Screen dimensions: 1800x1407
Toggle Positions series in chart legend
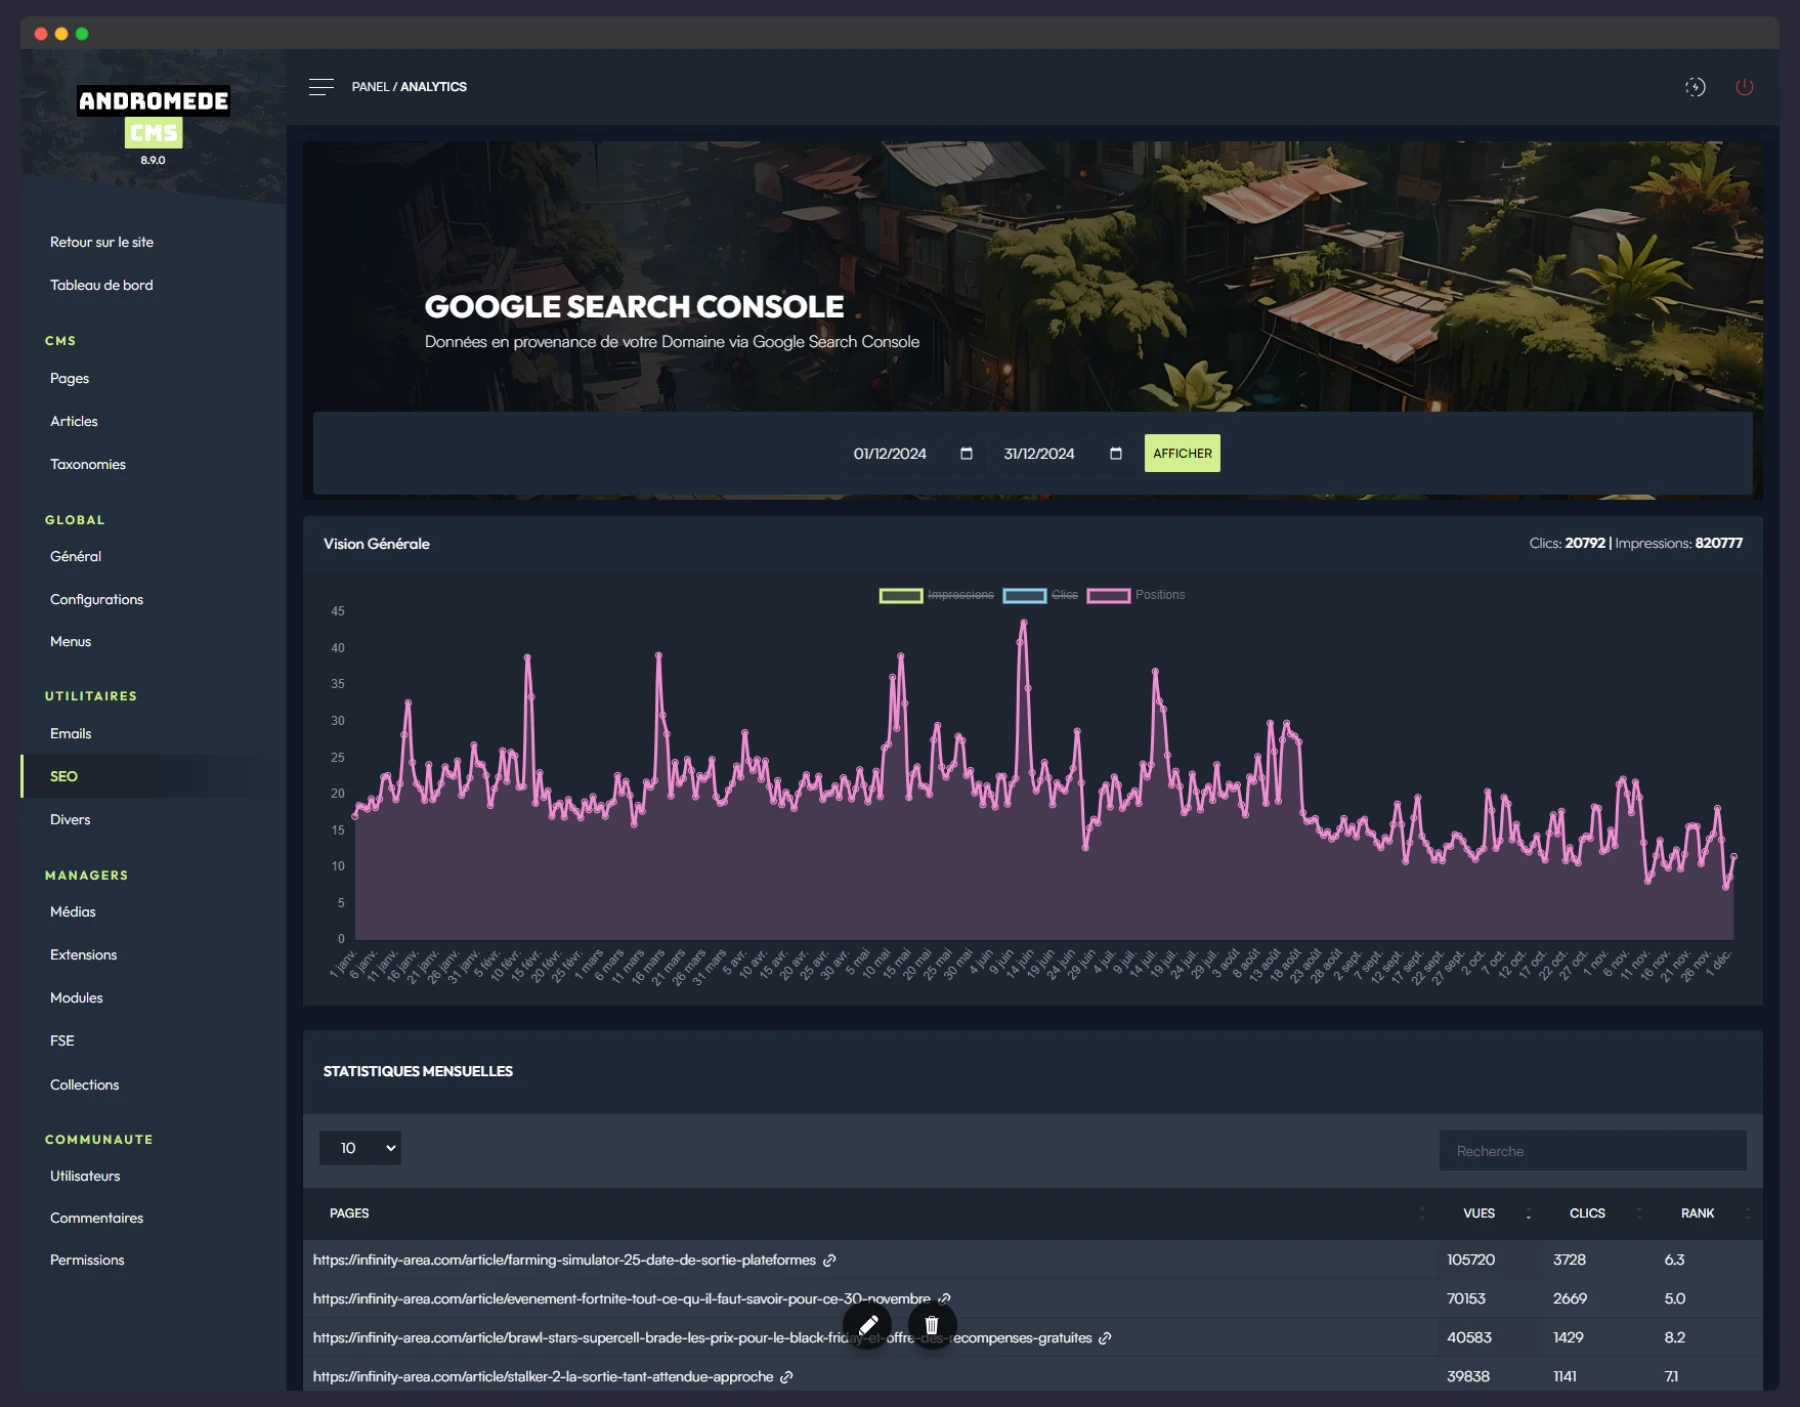1136,595
